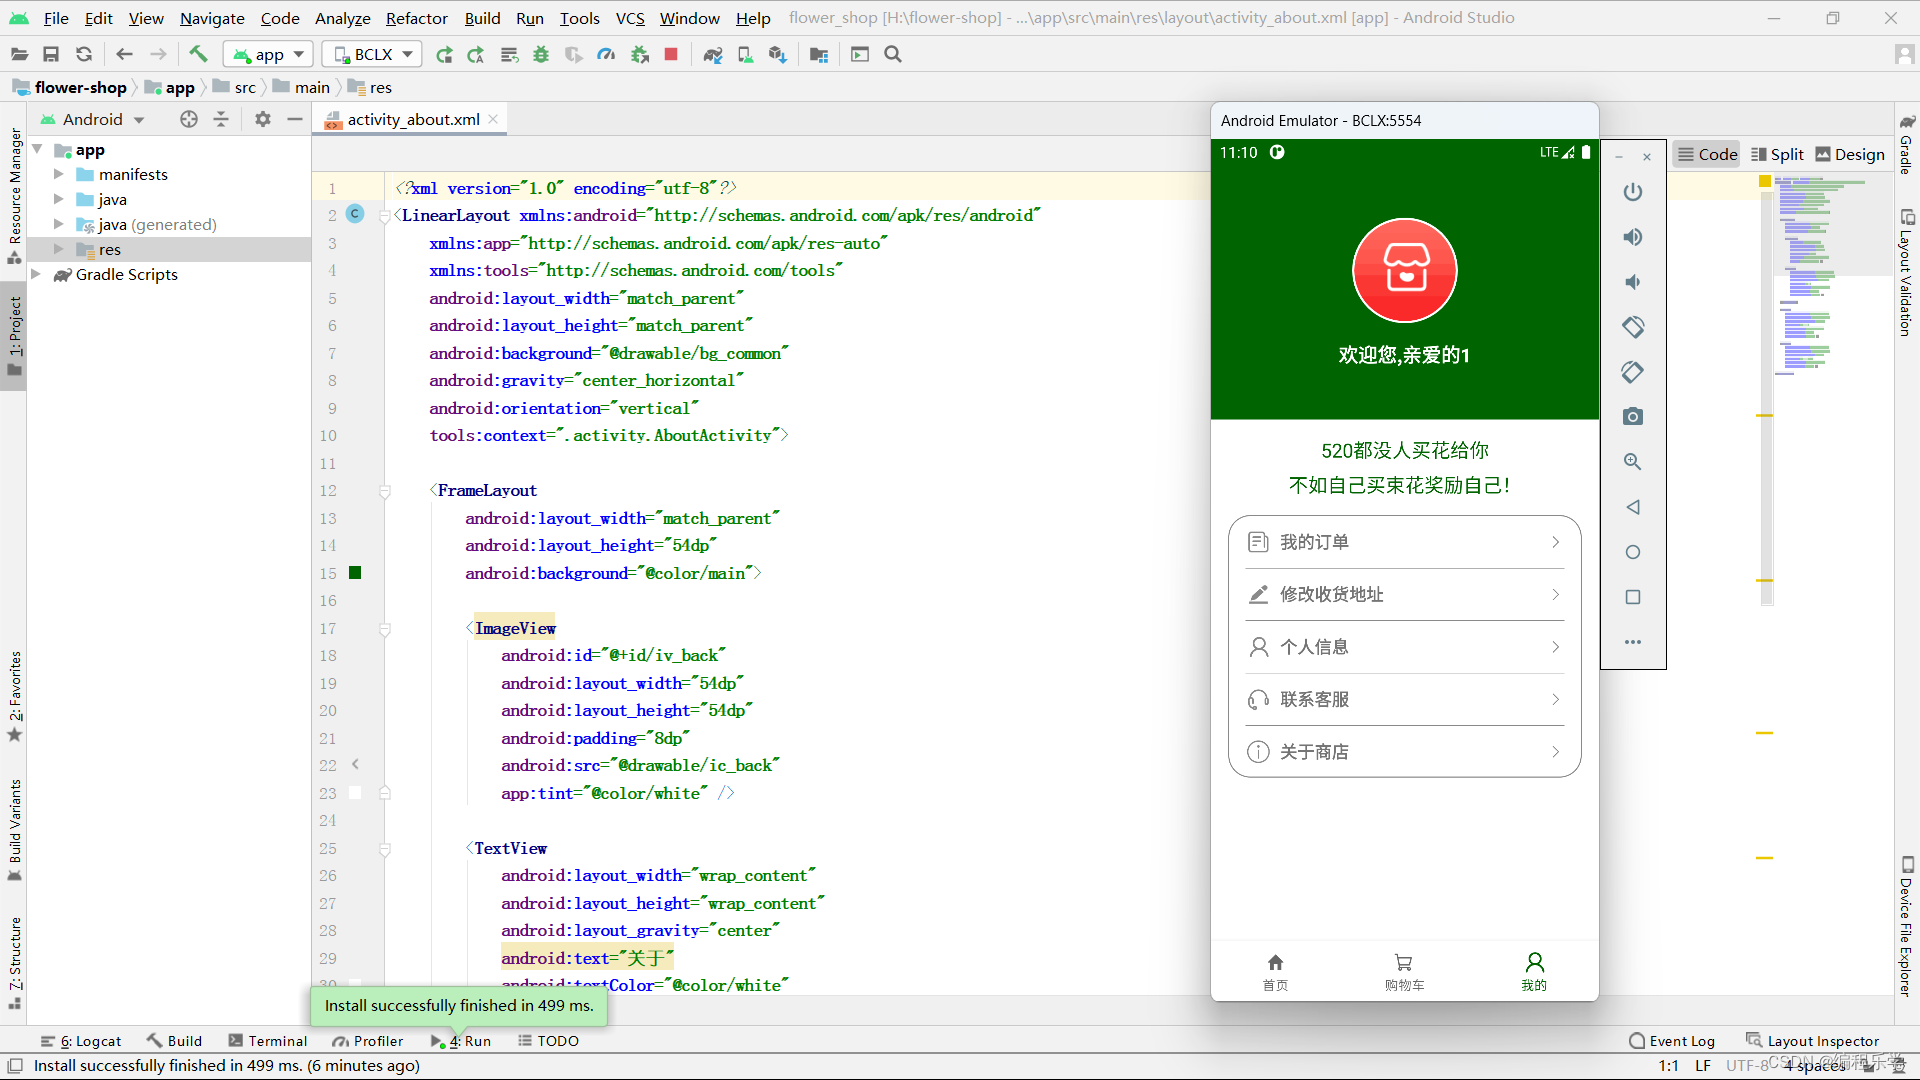
Task: Open the project folder from the toolbar
Action: (19, 54)
